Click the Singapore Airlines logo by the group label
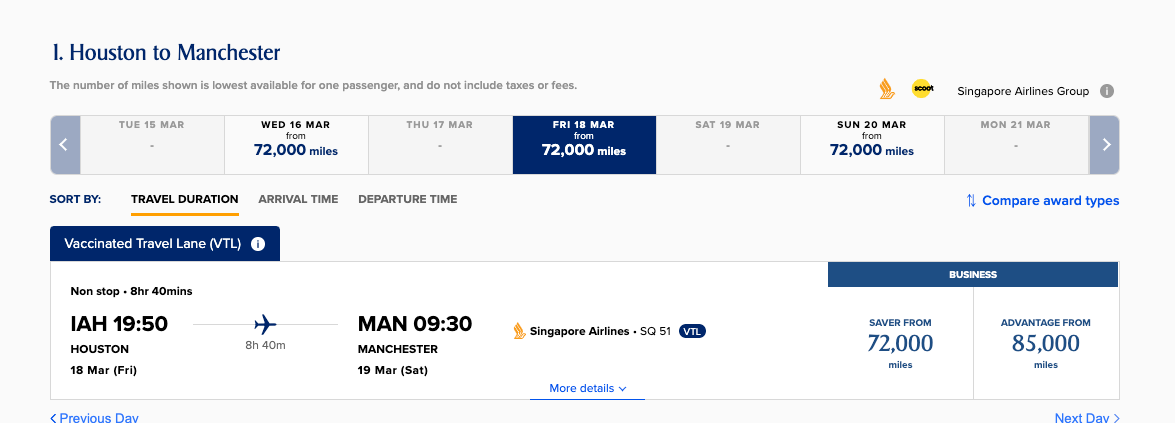Screen dimensions: 1175x423 click(886, 88)
